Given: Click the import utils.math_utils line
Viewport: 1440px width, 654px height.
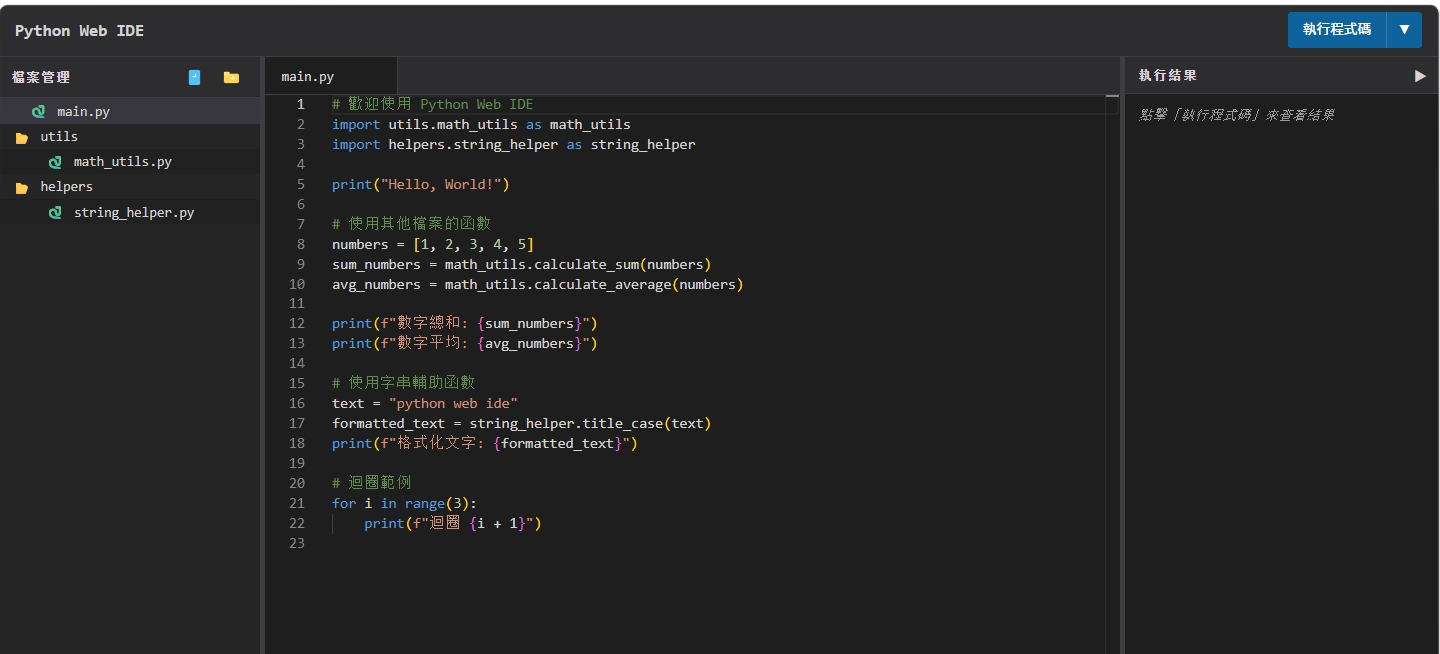Looking at the screenshot, I should tap(481, 124).
